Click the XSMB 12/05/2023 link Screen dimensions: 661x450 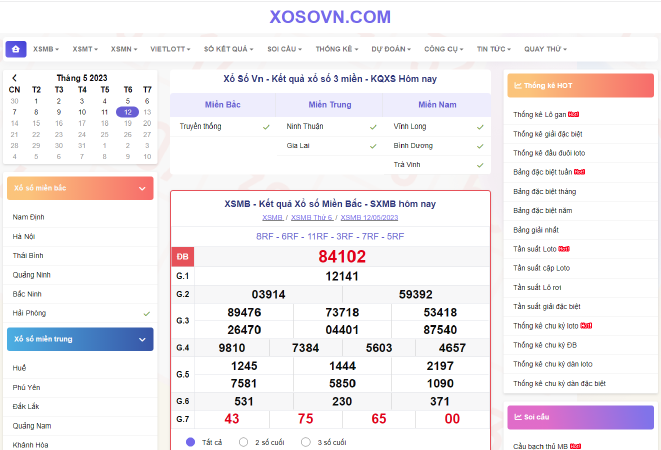pyautogui.click(x=369, y=218)
